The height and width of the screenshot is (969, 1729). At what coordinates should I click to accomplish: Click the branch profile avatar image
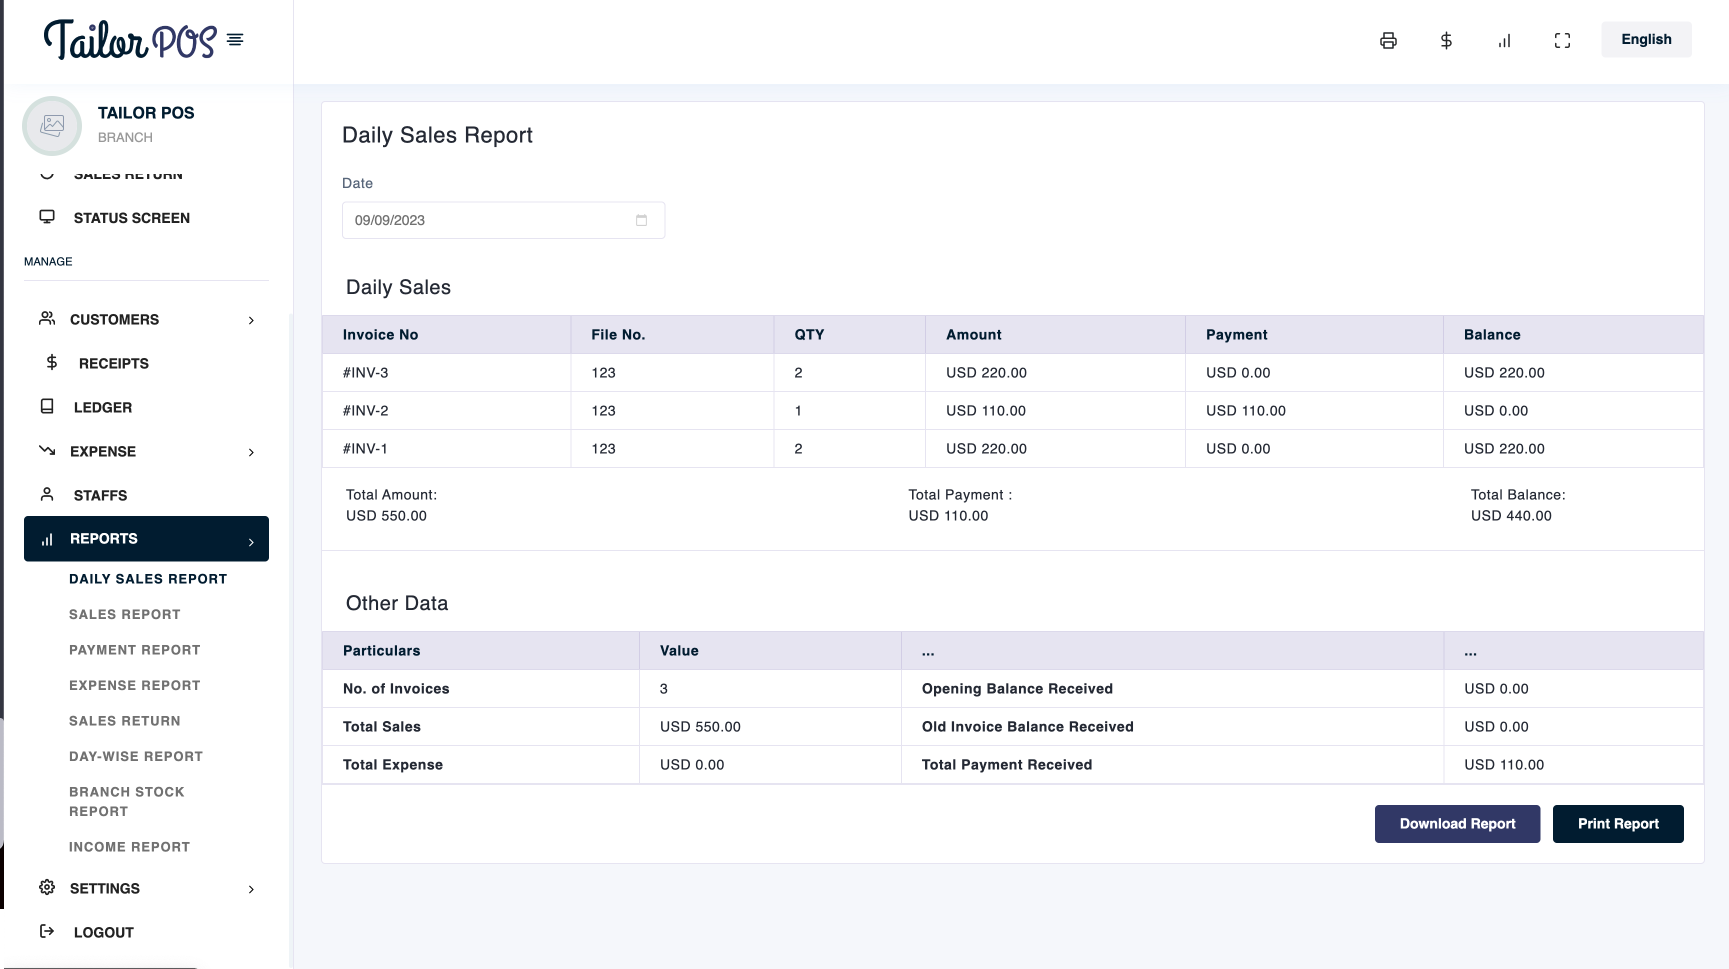[52, 126]
